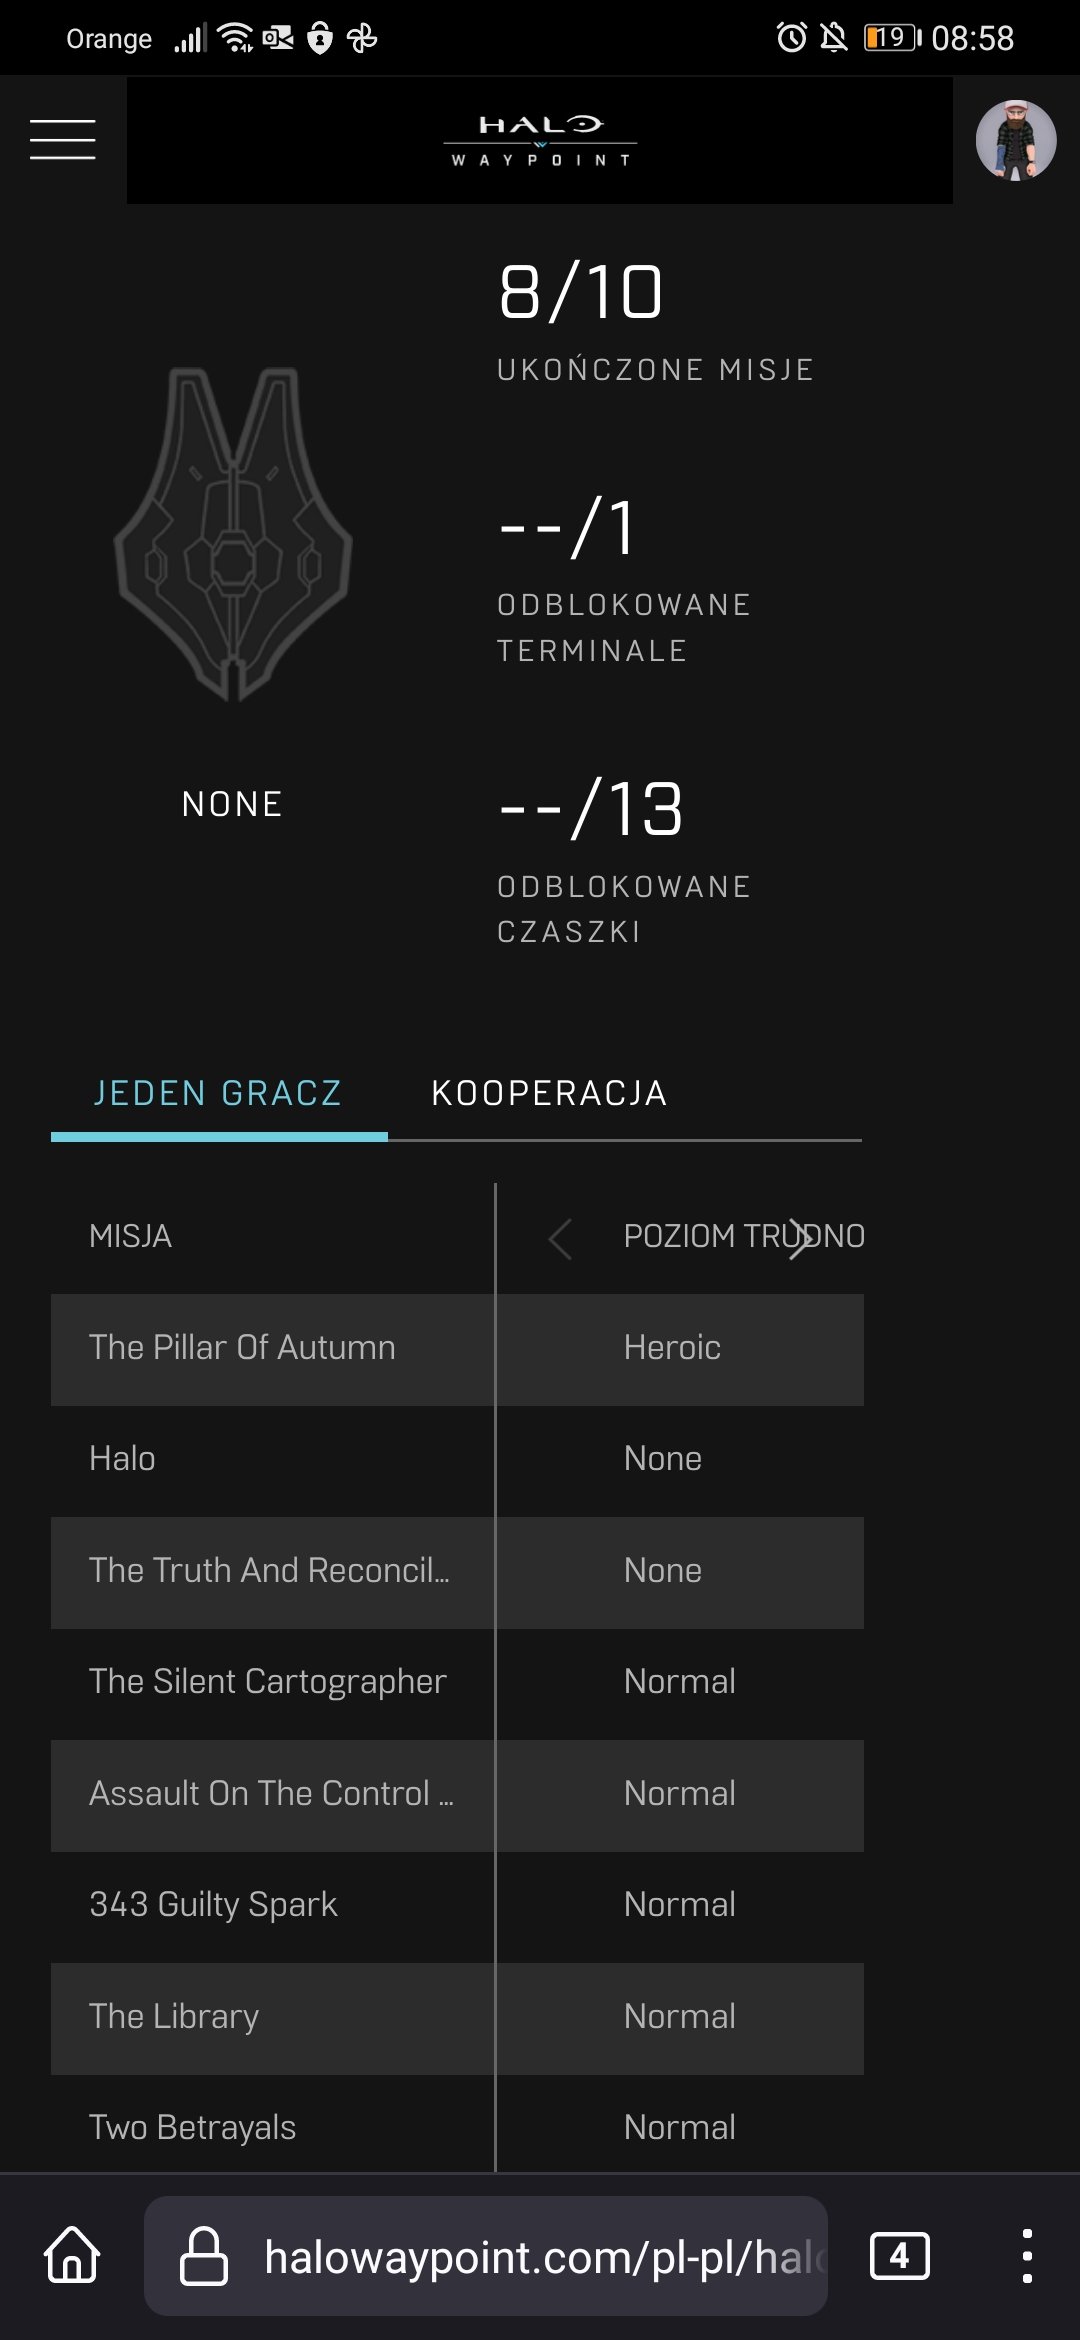Tap the browser home icon
Viewport: 1080px width, 2340px height.
72,2255
